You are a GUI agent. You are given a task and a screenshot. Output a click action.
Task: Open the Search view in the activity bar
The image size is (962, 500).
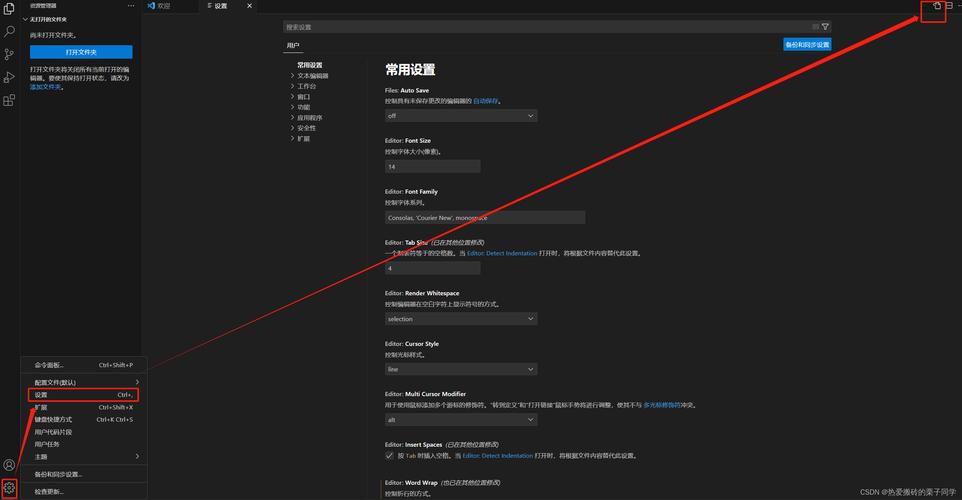[9, 31]
